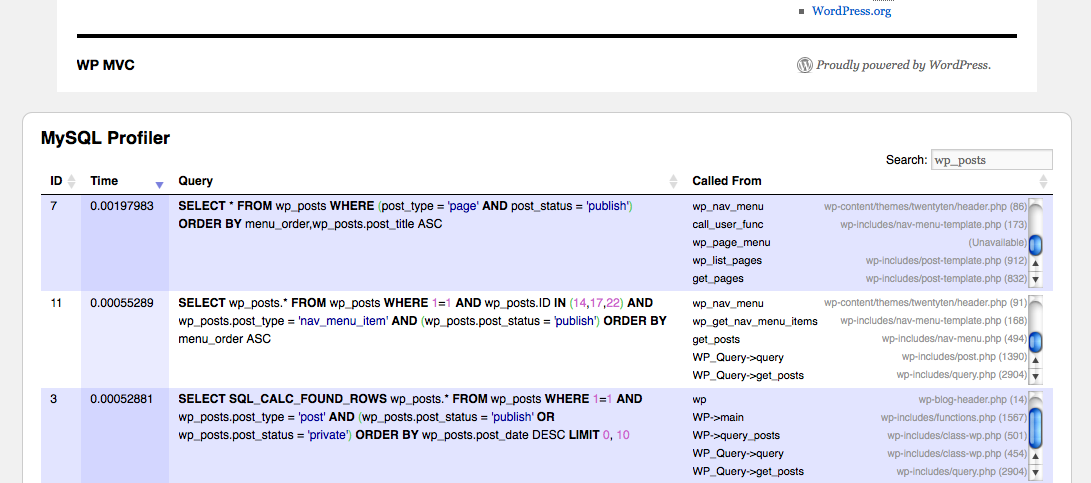Click the WP MVC site title
1091x483 pixels.
pos(106,65)
